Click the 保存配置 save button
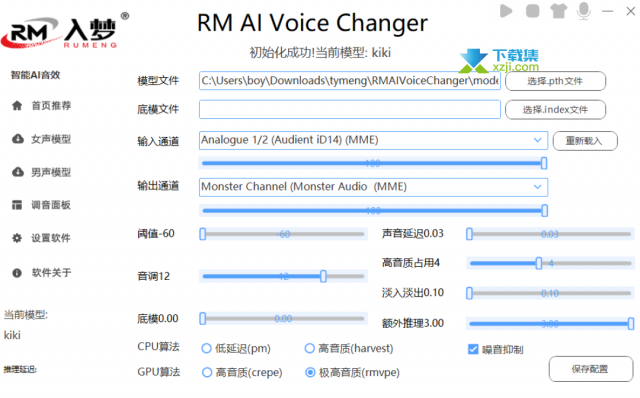640x398 pixels. pos(591,369)
